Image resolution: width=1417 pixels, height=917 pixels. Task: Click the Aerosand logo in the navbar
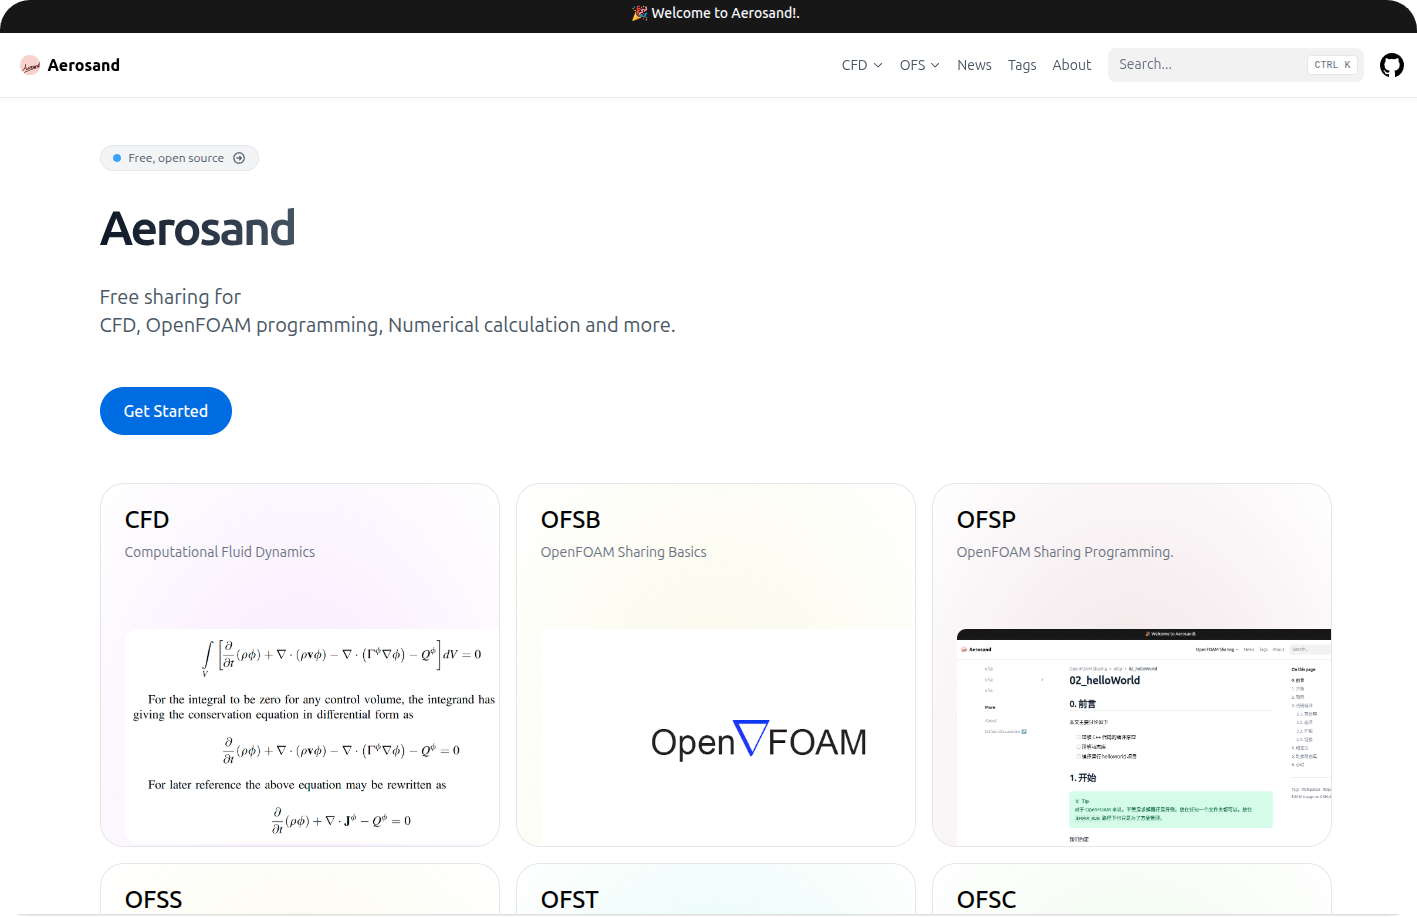tap(69, 64)
